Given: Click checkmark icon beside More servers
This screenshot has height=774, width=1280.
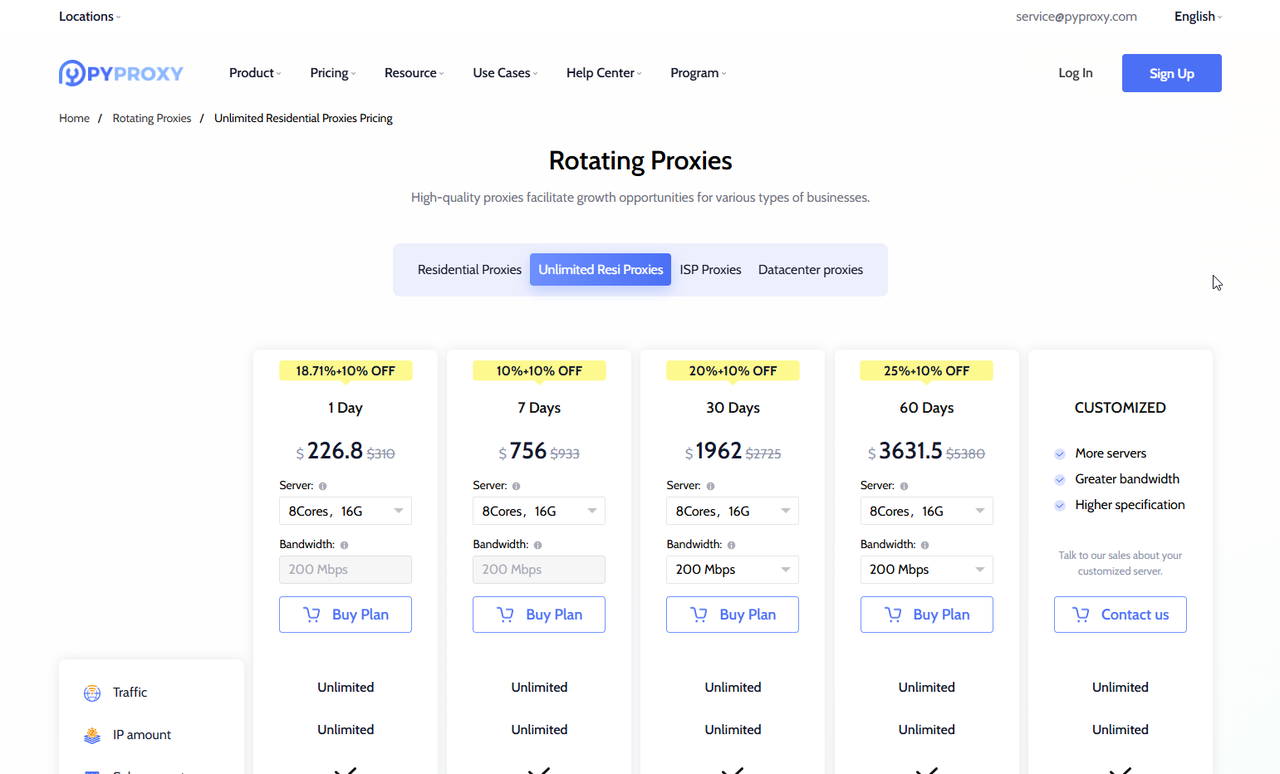Looking at the screenshot, I should click(1060, 454).
